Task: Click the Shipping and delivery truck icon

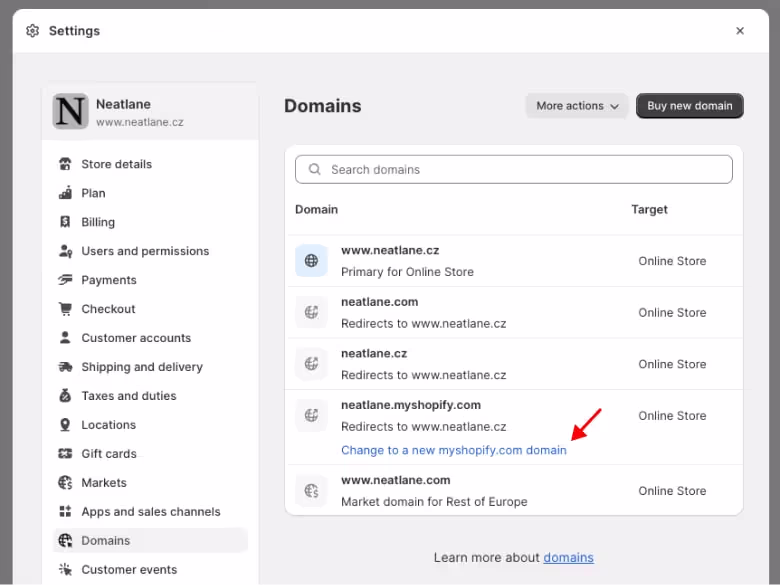Action: click(65, 367)
